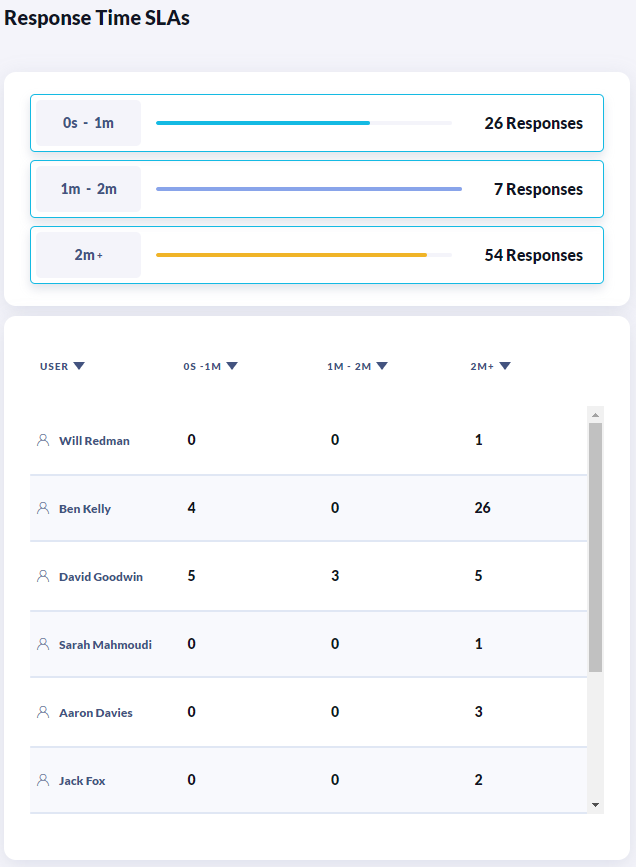The image size is (636, 867).
Task: Sort table by USER column arrow
Action: pos(79,366)
